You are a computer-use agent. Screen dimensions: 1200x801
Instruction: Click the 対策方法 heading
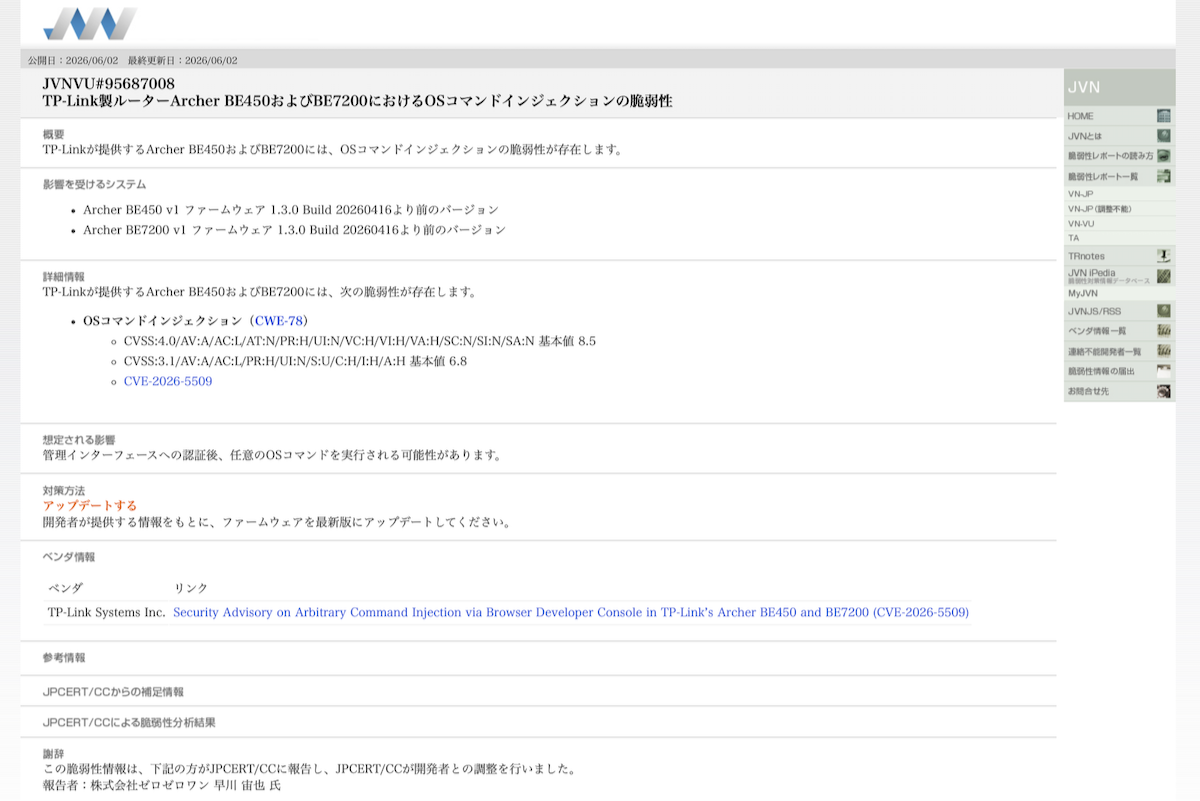[x=64, y=490]
